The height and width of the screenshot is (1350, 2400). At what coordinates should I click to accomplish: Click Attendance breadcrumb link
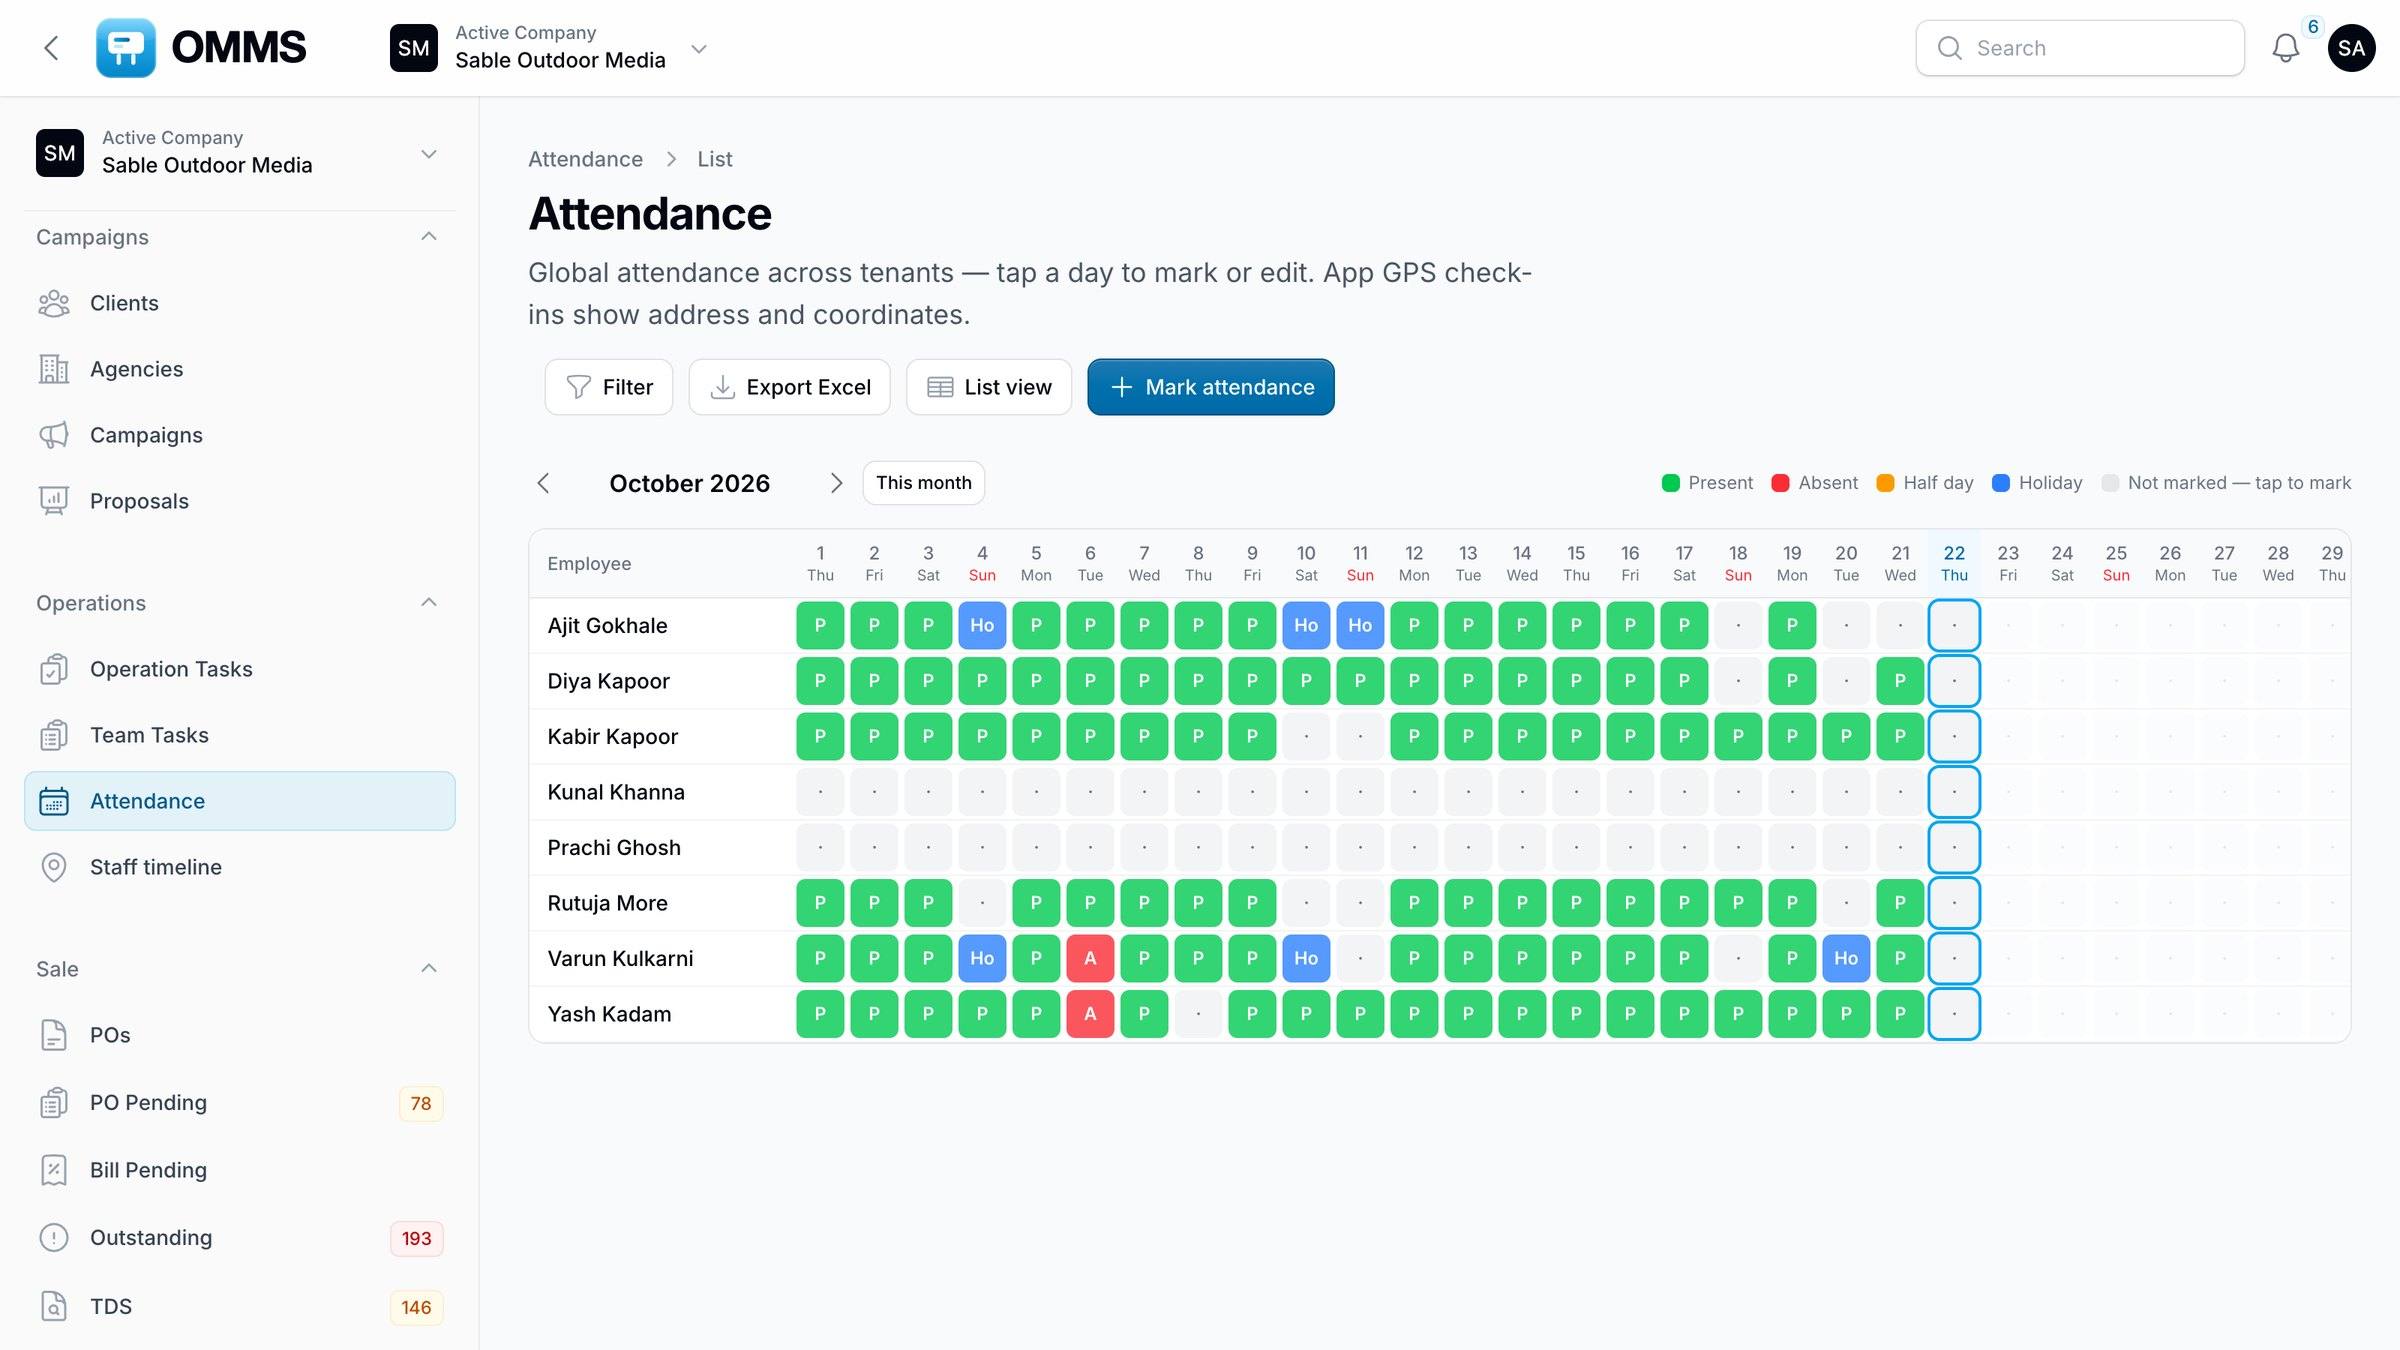coord(585,159)
